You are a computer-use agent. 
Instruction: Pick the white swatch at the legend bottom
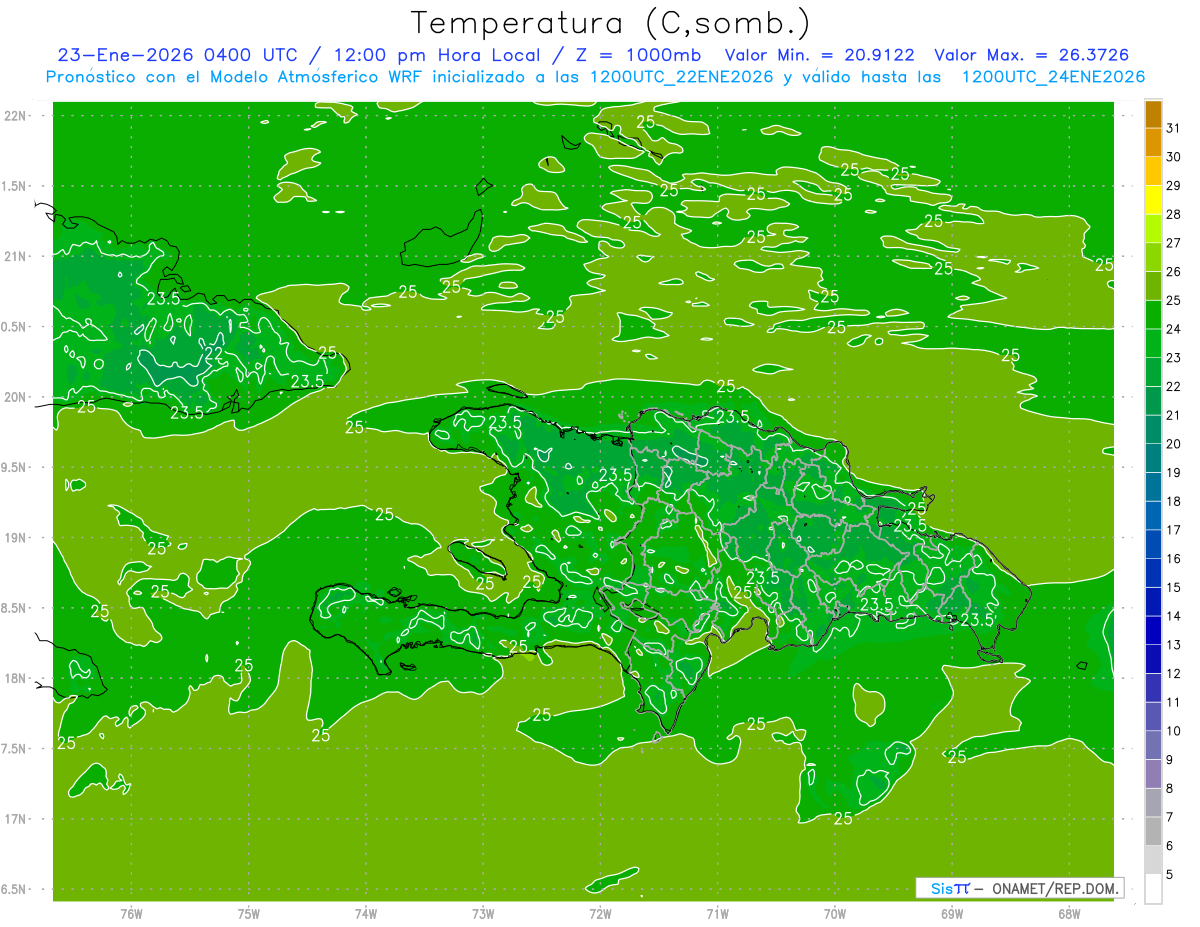1153,888
